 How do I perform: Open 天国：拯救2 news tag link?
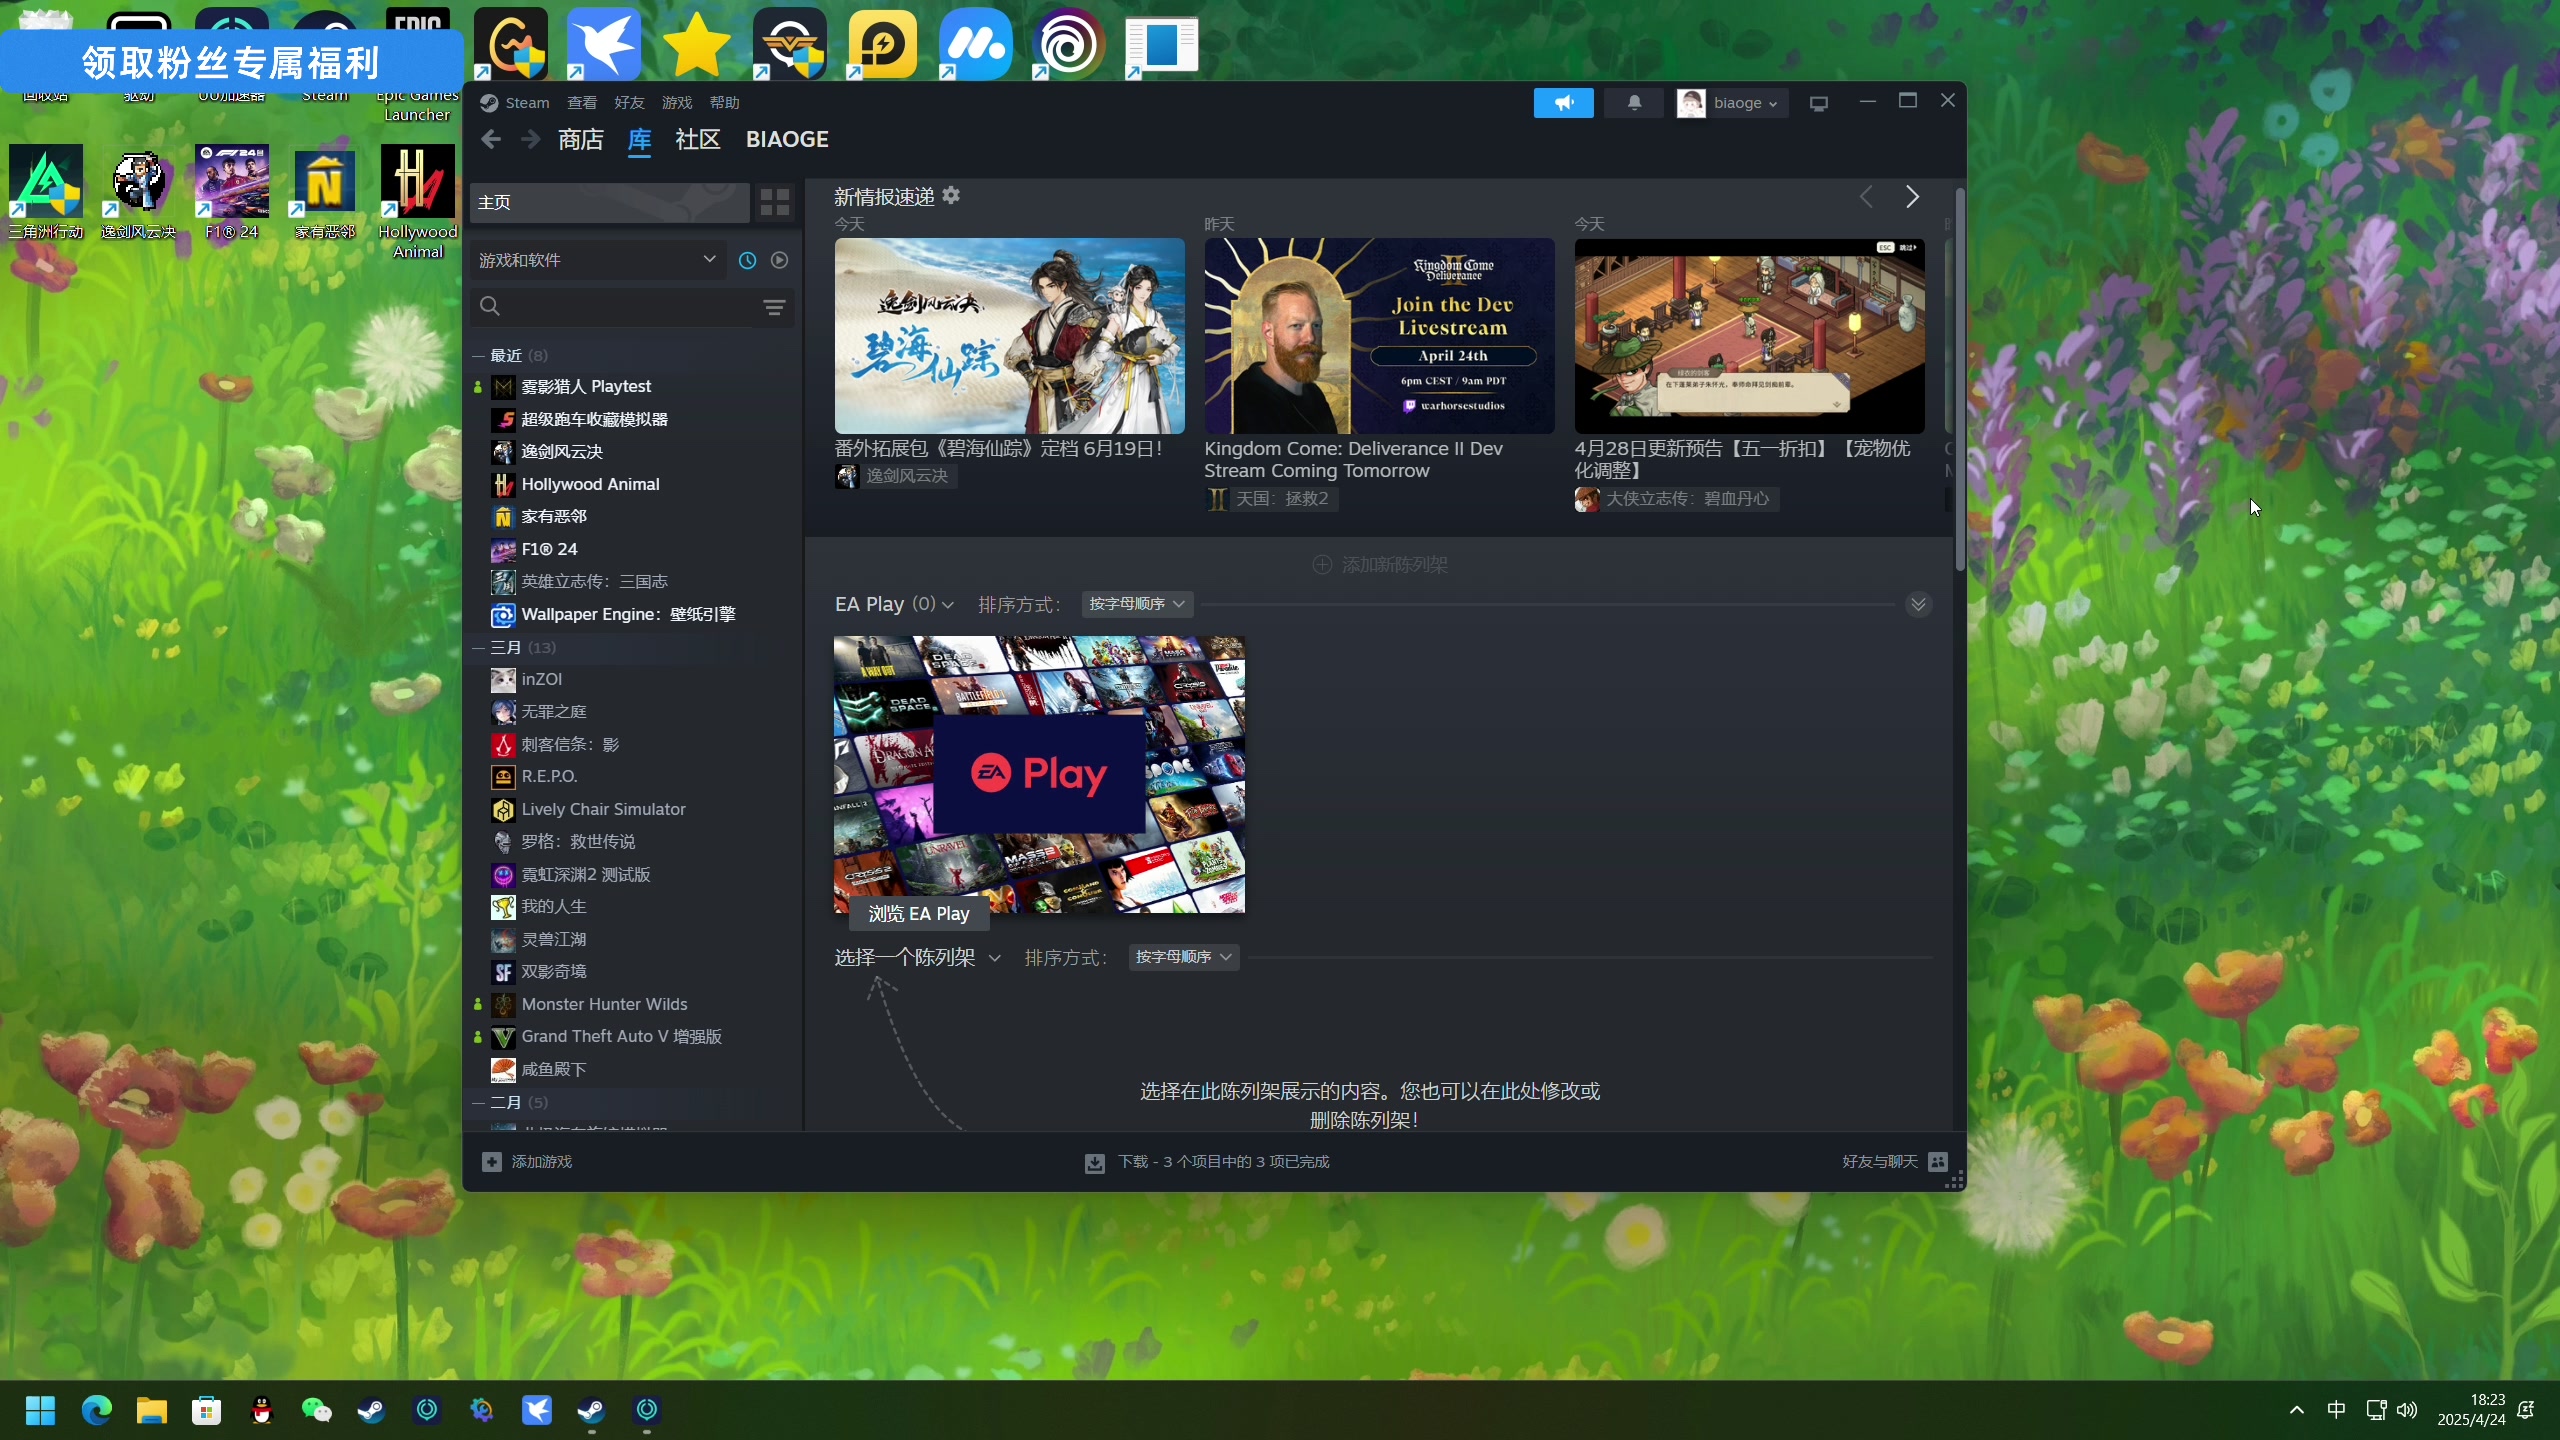tap(1271, 499)
